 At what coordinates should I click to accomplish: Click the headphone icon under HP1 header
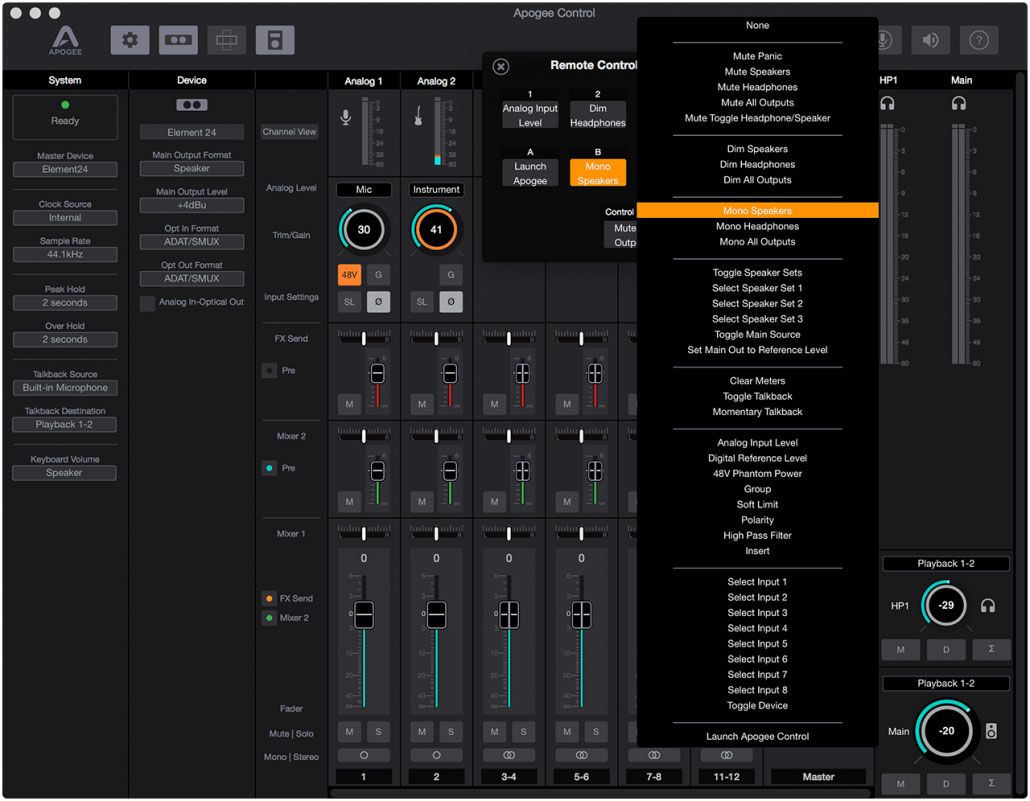click(887, 103)
